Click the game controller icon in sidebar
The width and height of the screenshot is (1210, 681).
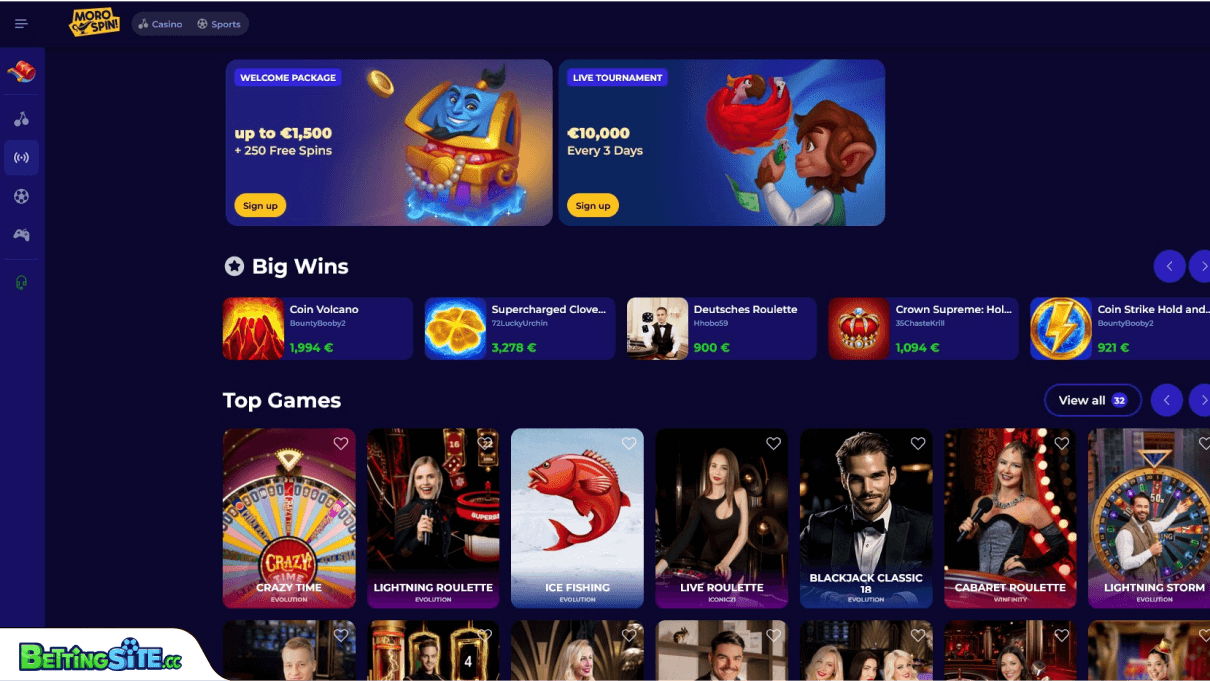tap(21, 235)
